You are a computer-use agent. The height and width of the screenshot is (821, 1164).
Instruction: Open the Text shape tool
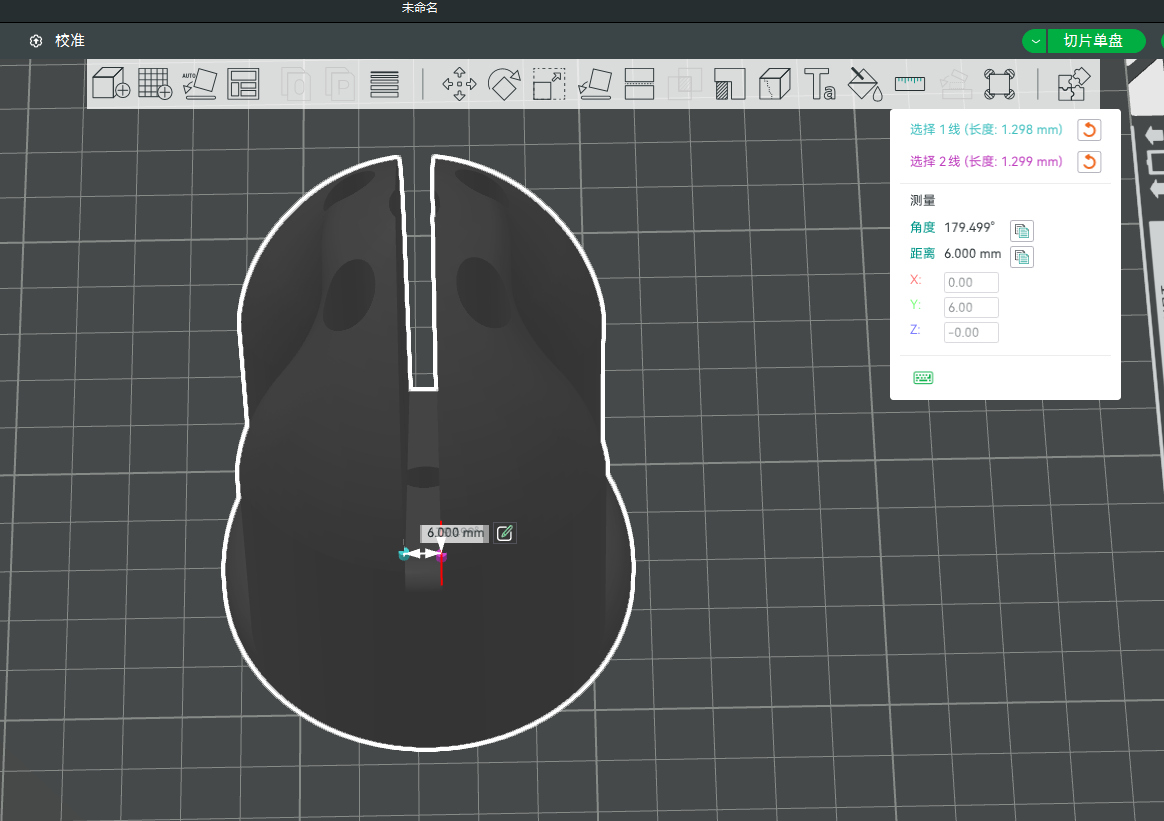(x=820, y=84)
